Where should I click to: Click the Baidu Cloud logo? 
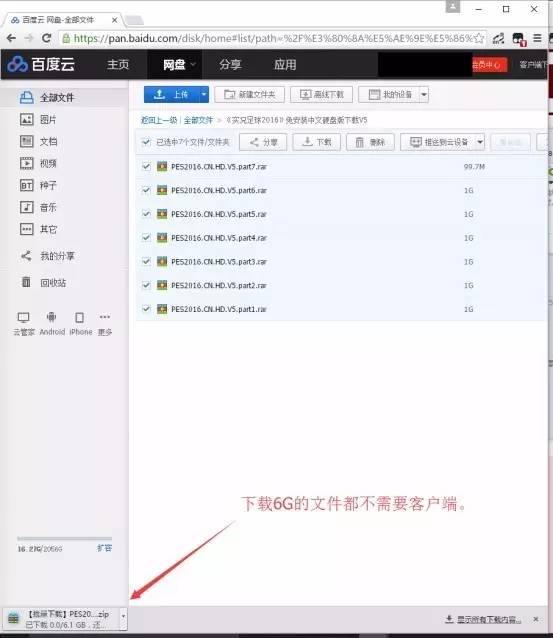coord(41,64)
